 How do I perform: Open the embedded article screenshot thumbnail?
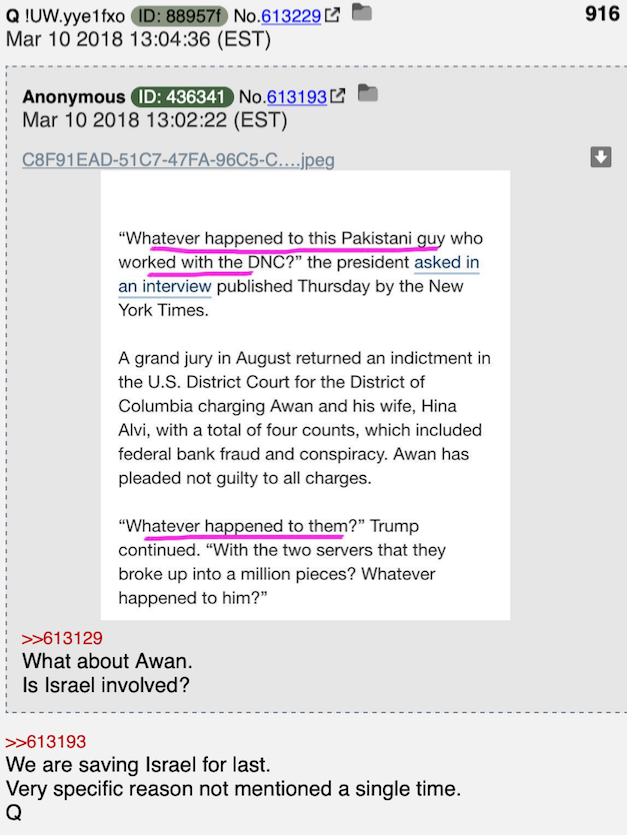[x=305, y=395]
